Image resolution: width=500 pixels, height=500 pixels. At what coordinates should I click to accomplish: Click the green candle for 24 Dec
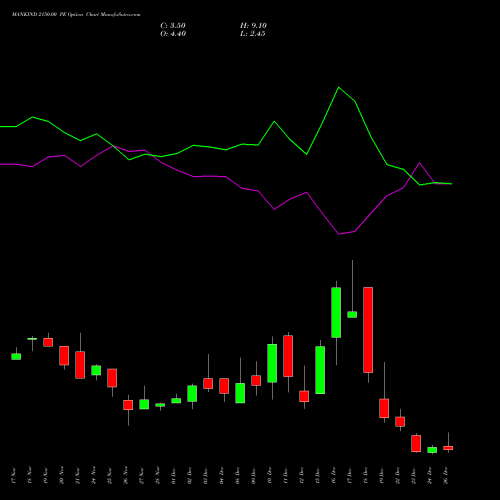pyautogui.click(x=432, y=450)
